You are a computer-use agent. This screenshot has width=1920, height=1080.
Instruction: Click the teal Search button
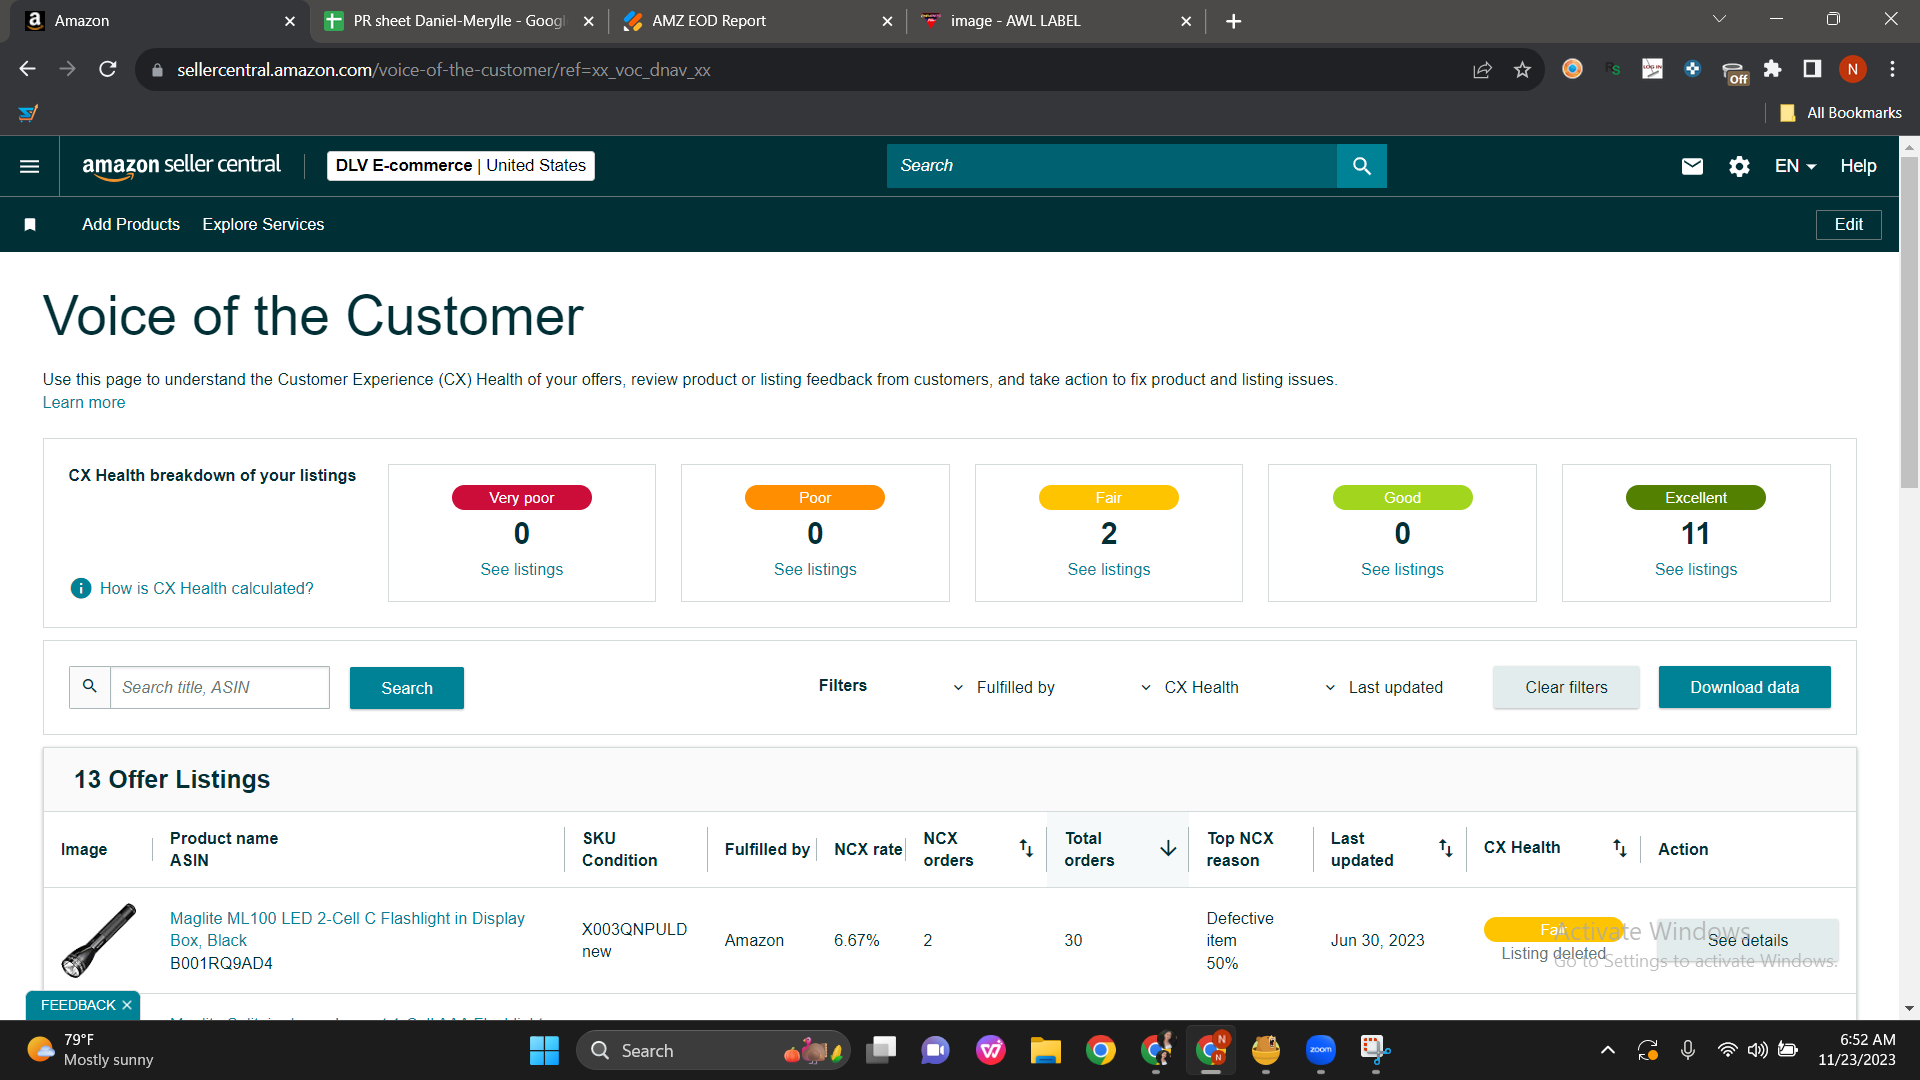(x=406, y=688)
